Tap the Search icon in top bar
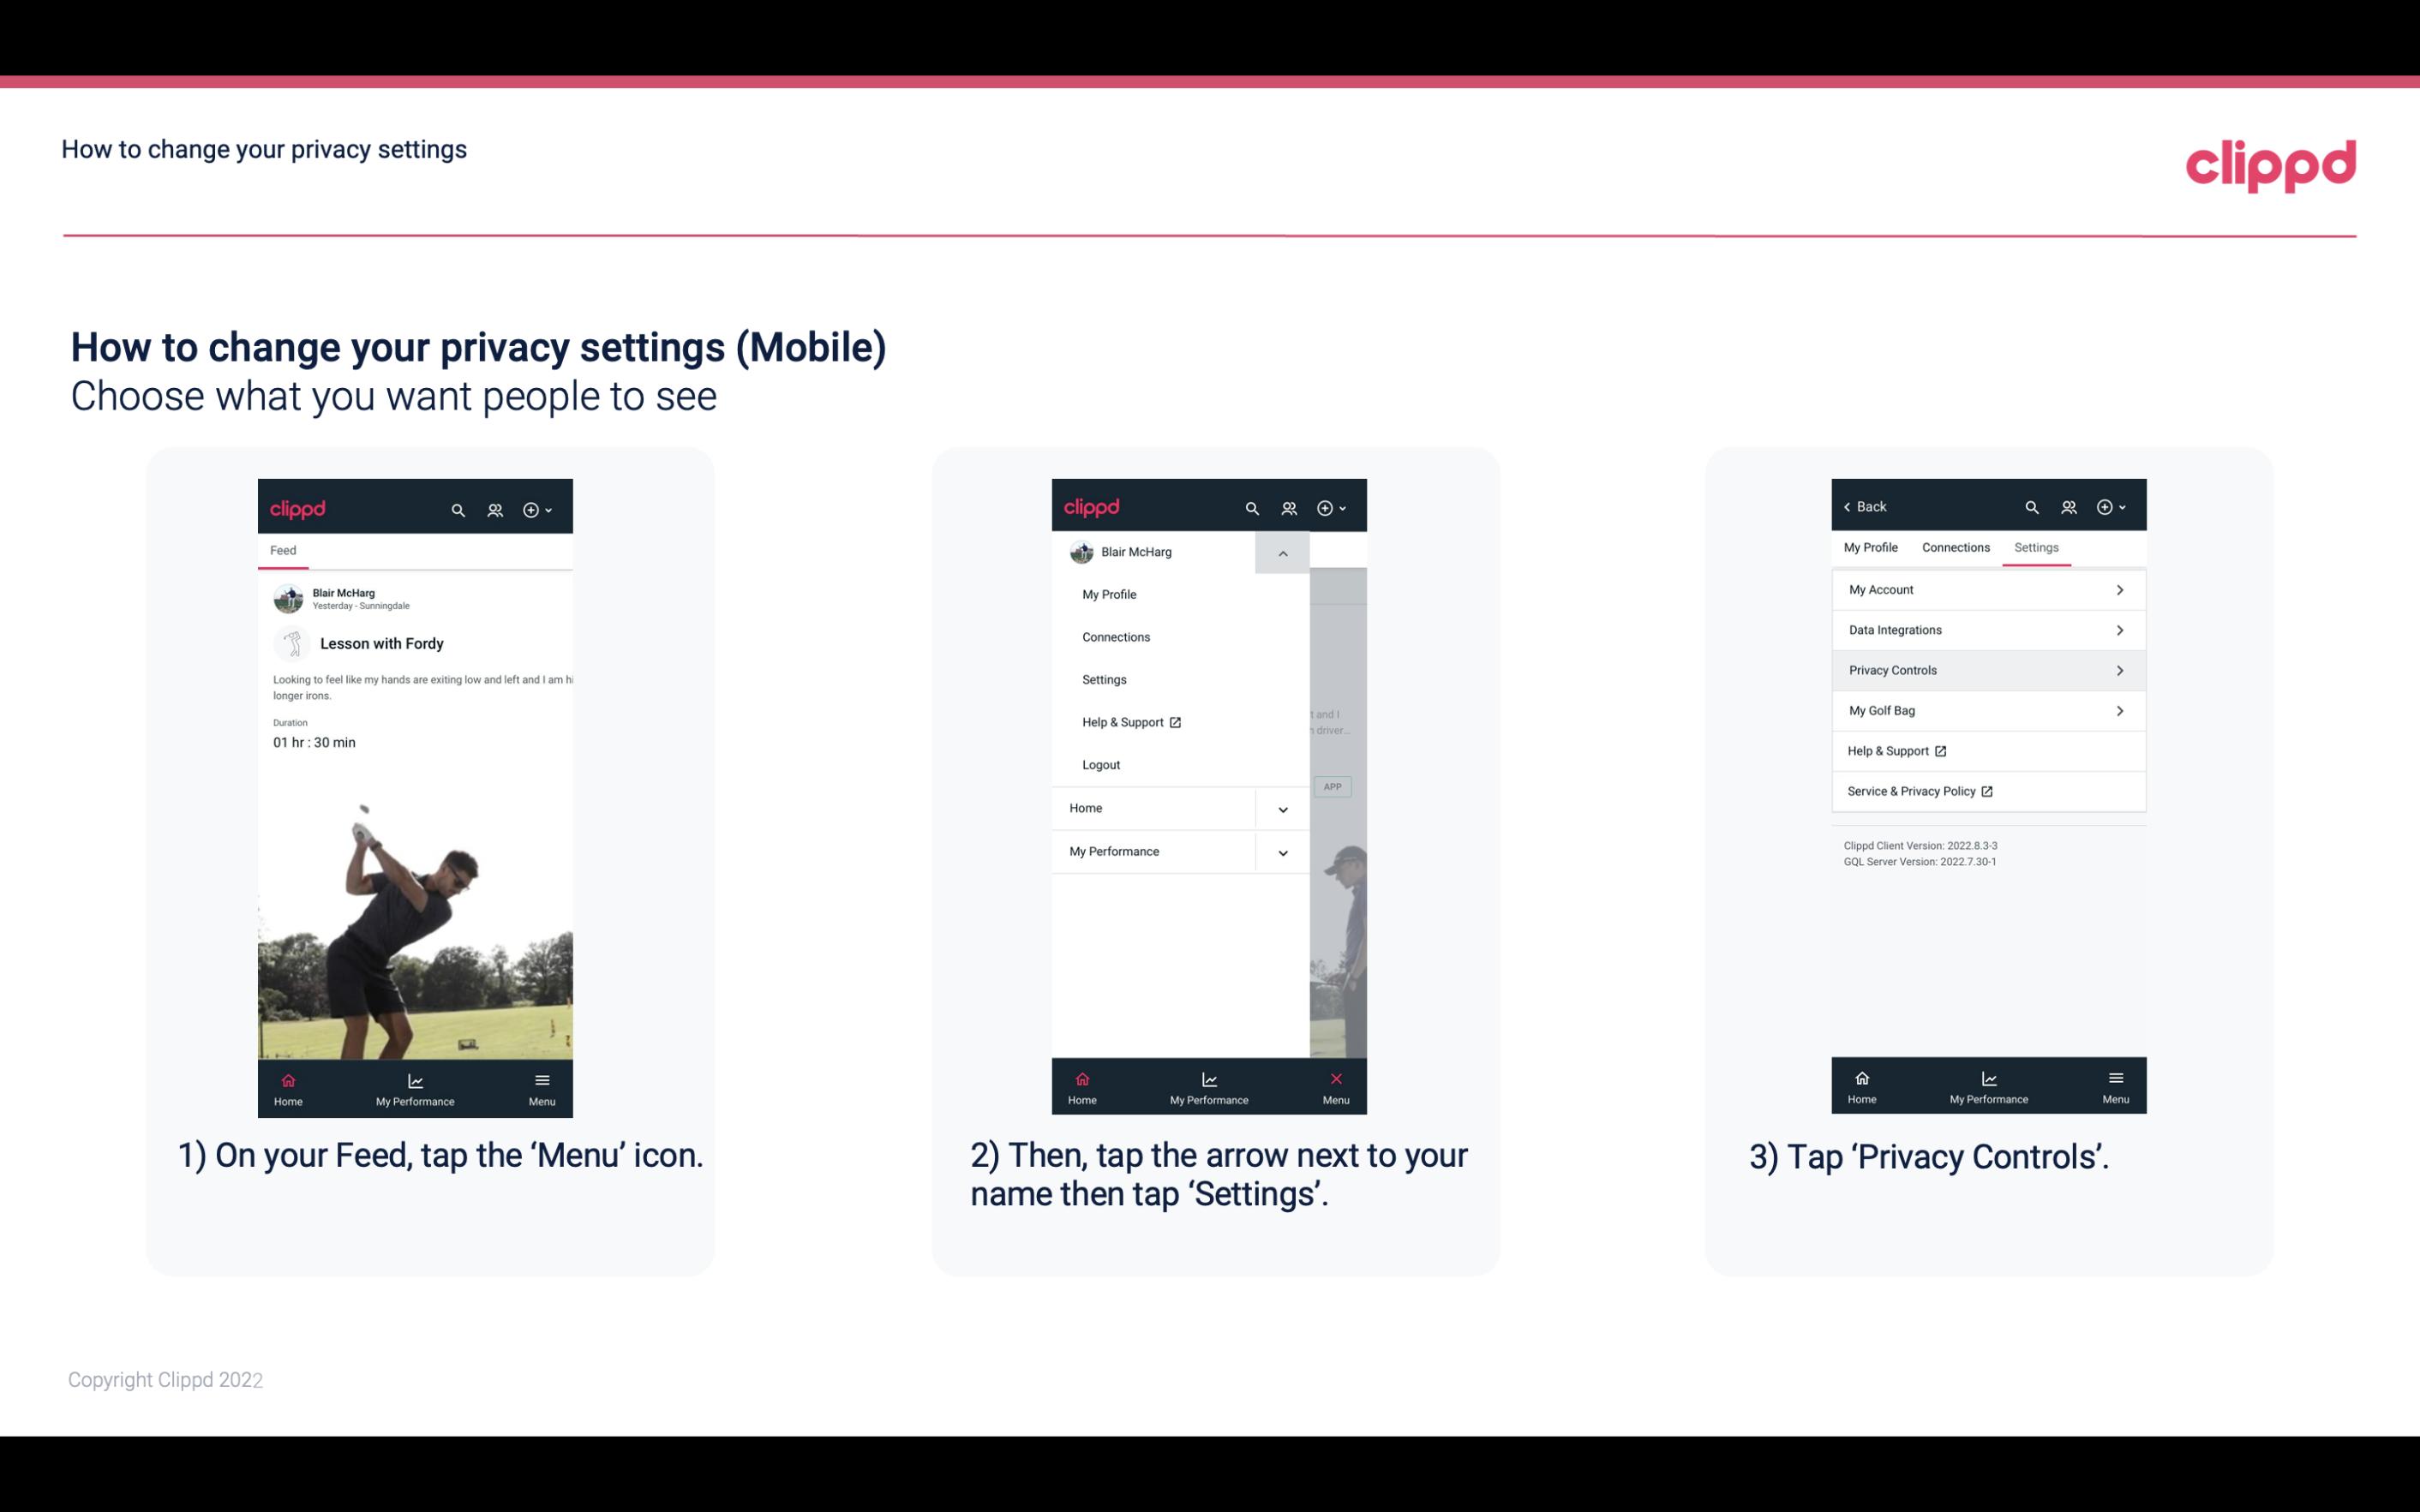This screenshot has width=2420, height=1512. point(457,509)
